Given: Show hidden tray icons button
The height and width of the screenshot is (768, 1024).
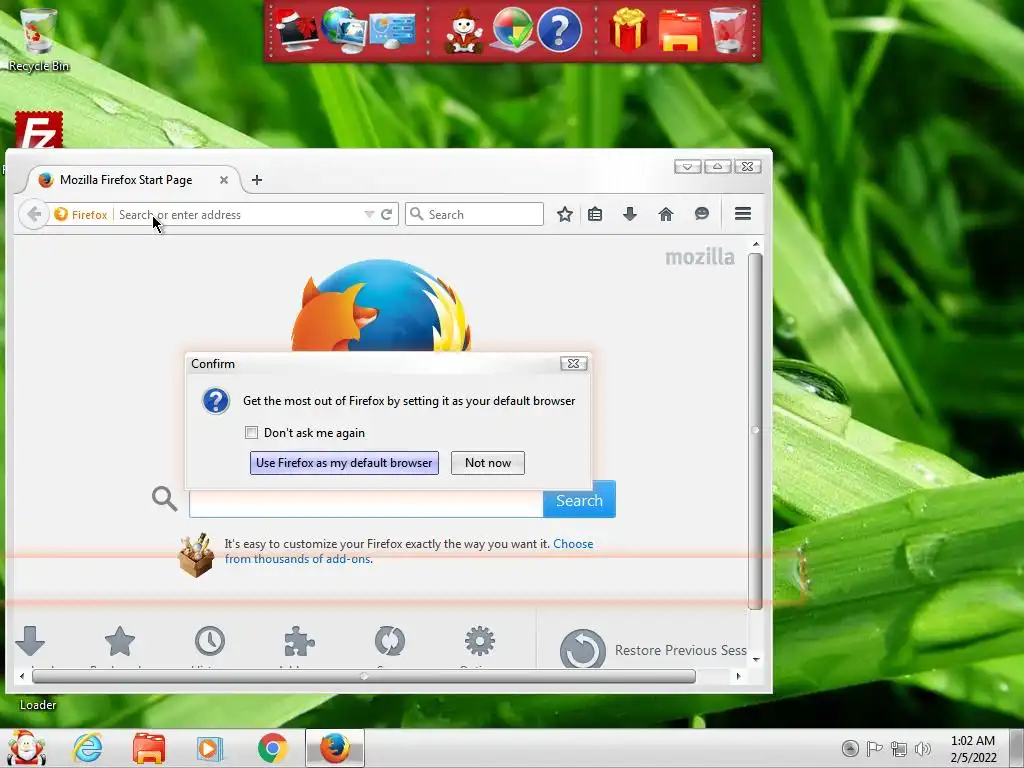Looking at the screenshot, I should [850, 748].
